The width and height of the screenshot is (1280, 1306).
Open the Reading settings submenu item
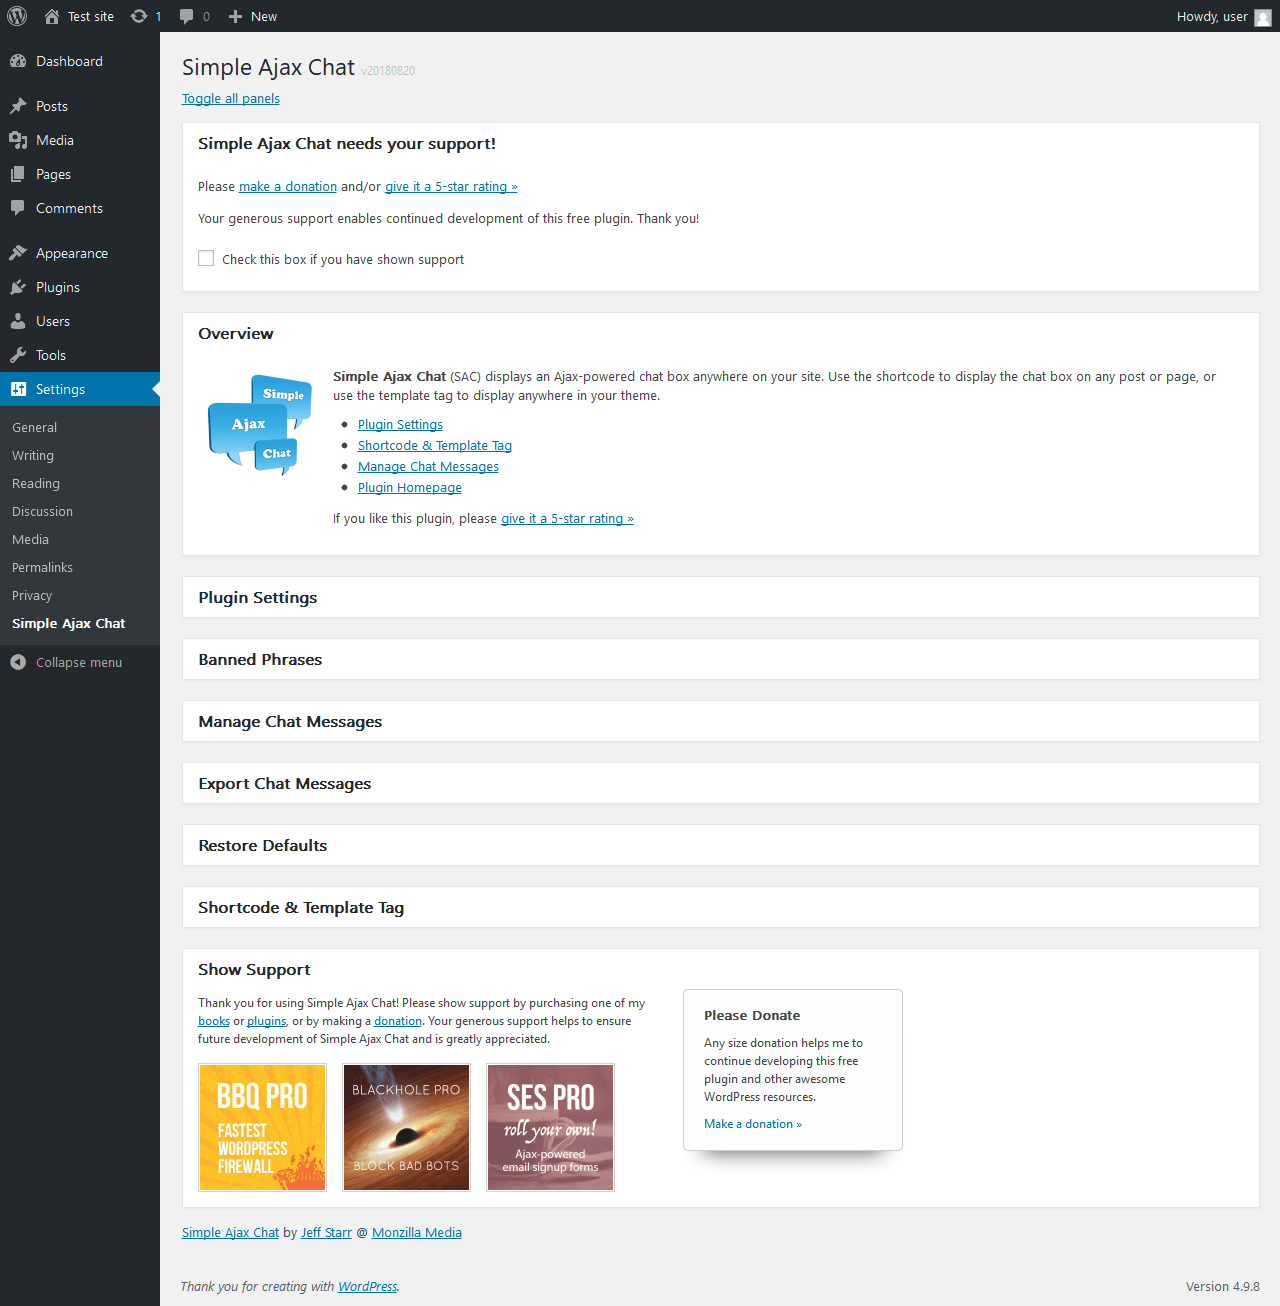(x=80, y=483)
